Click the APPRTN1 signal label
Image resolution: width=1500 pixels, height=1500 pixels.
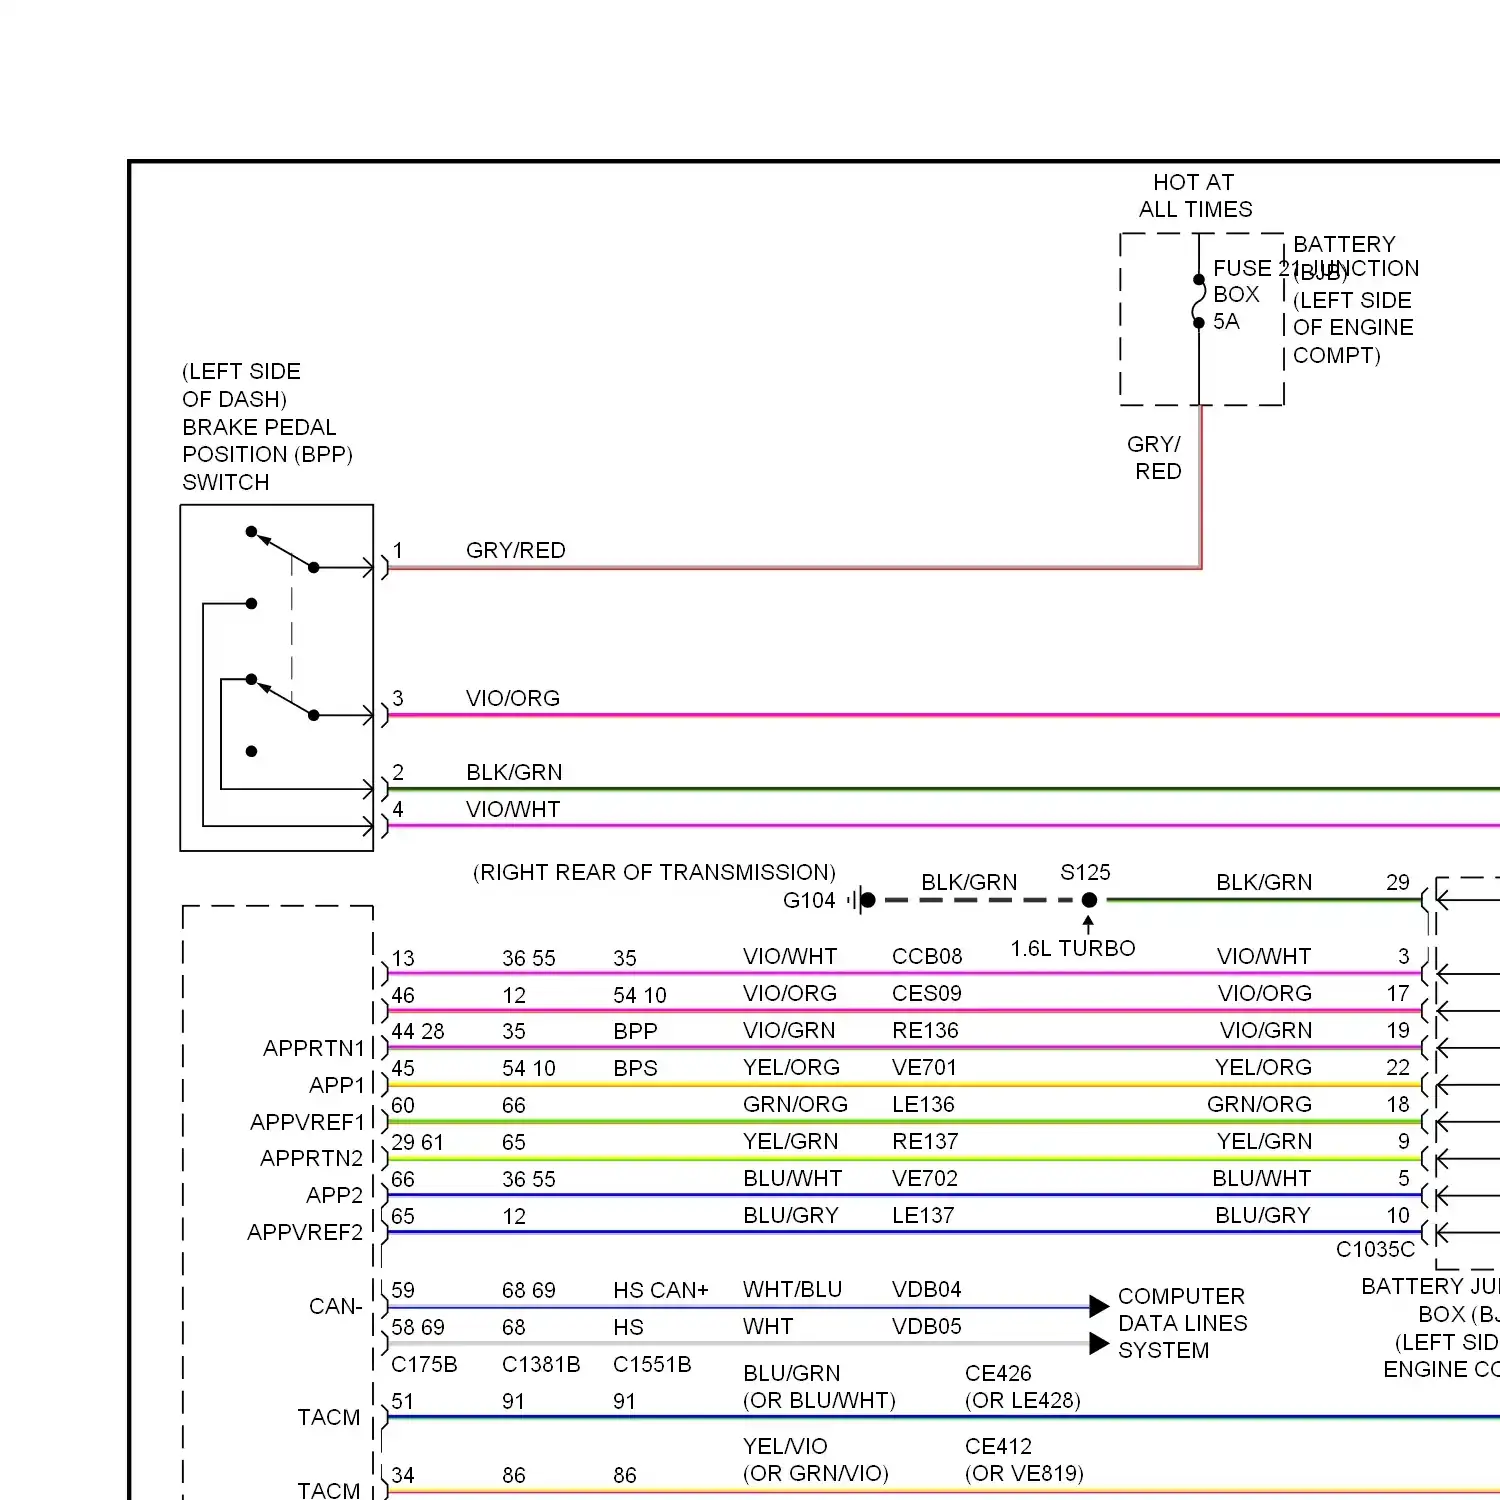point(314,1048)
